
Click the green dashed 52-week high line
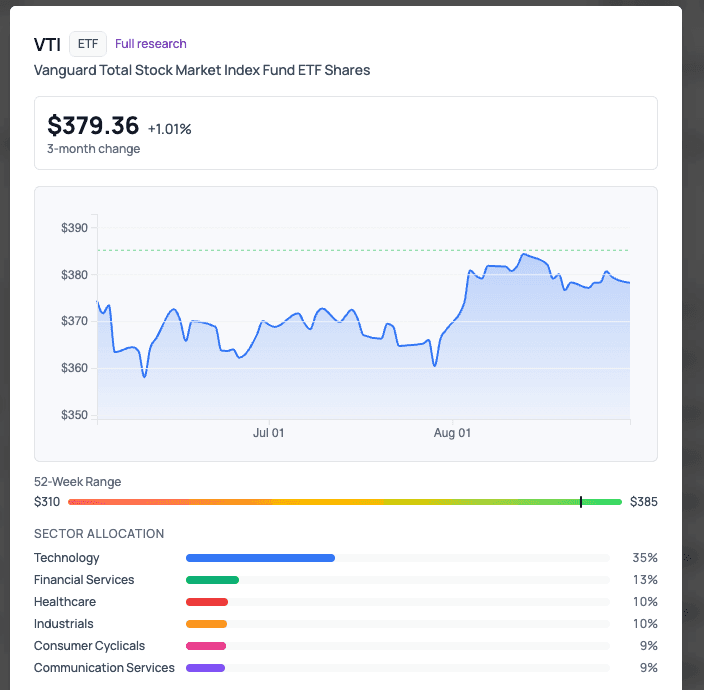[364, 250]
